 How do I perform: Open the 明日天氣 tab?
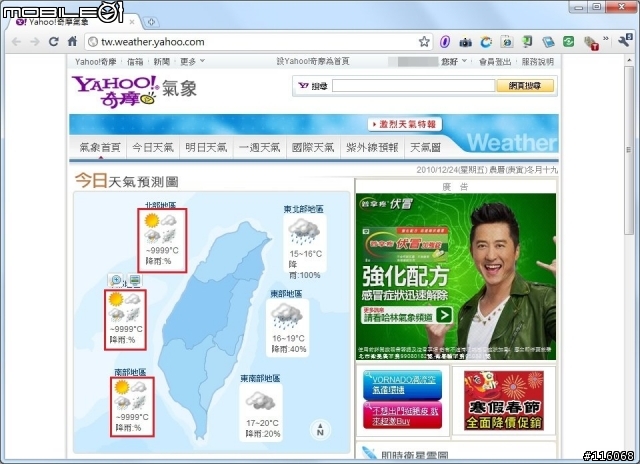206,147
